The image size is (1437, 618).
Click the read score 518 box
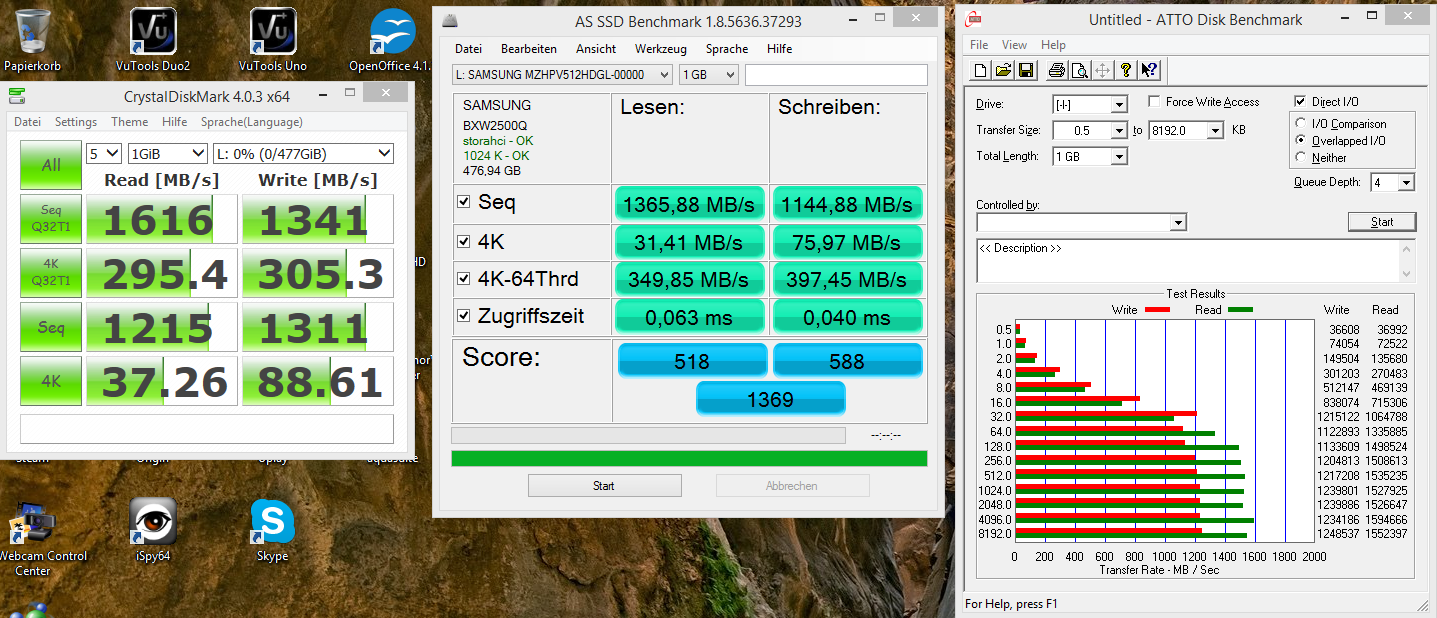coord(692,361)
